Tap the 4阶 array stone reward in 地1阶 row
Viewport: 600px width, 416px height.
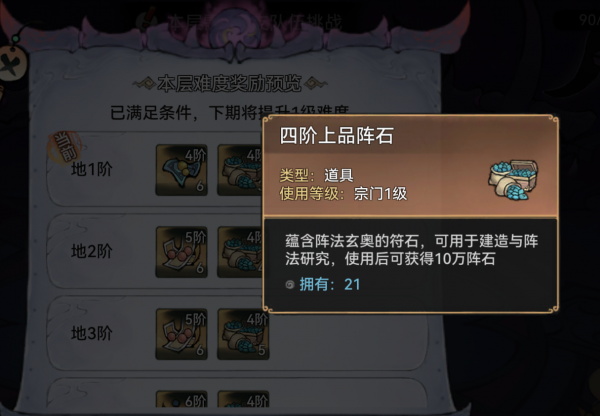[x=240, y=170]
